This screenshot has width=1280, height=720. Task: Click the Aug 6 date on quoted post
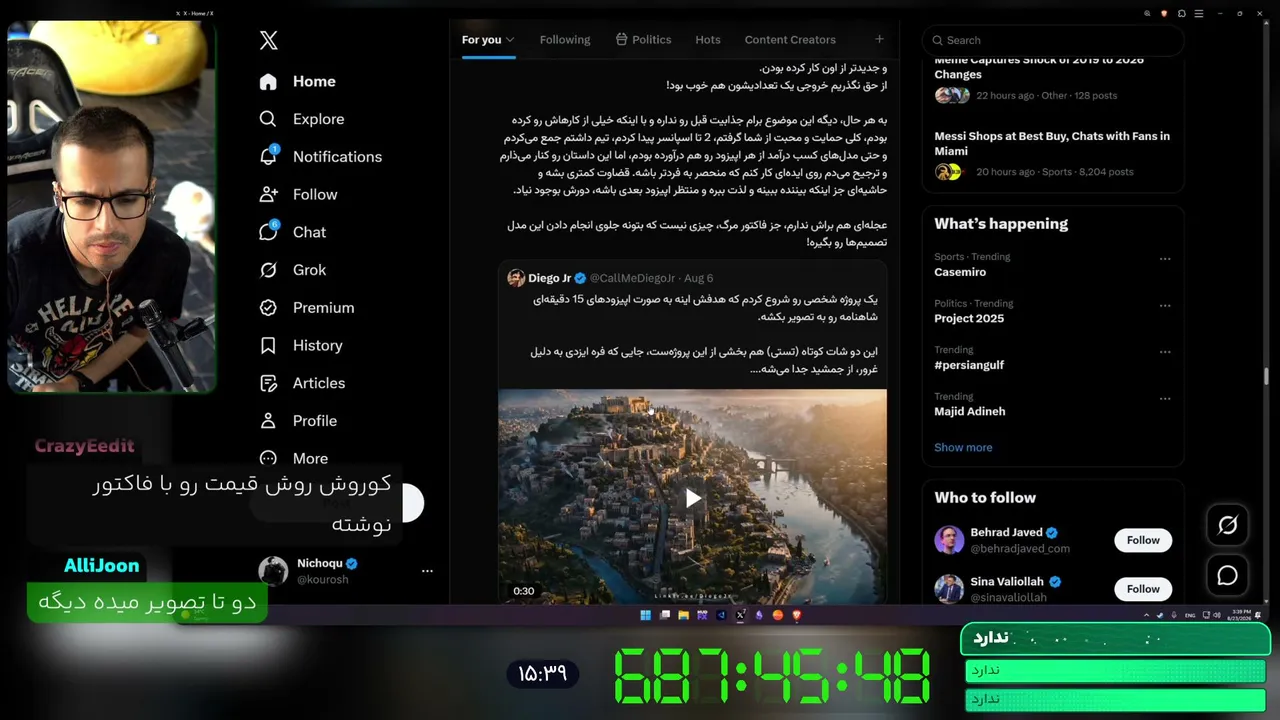coord(698,278)
